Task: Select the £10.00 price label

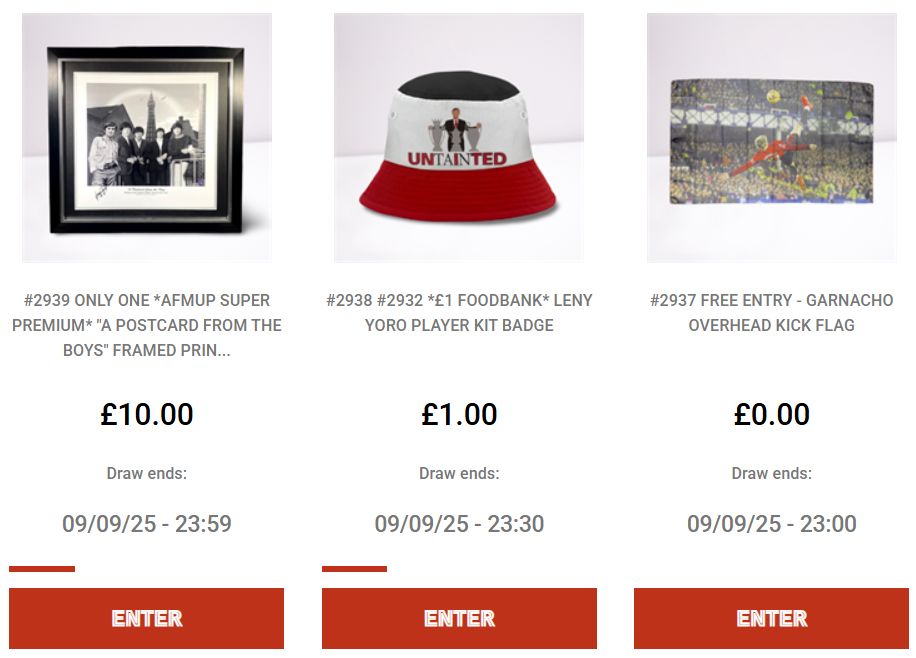Action: coord(147,414)
